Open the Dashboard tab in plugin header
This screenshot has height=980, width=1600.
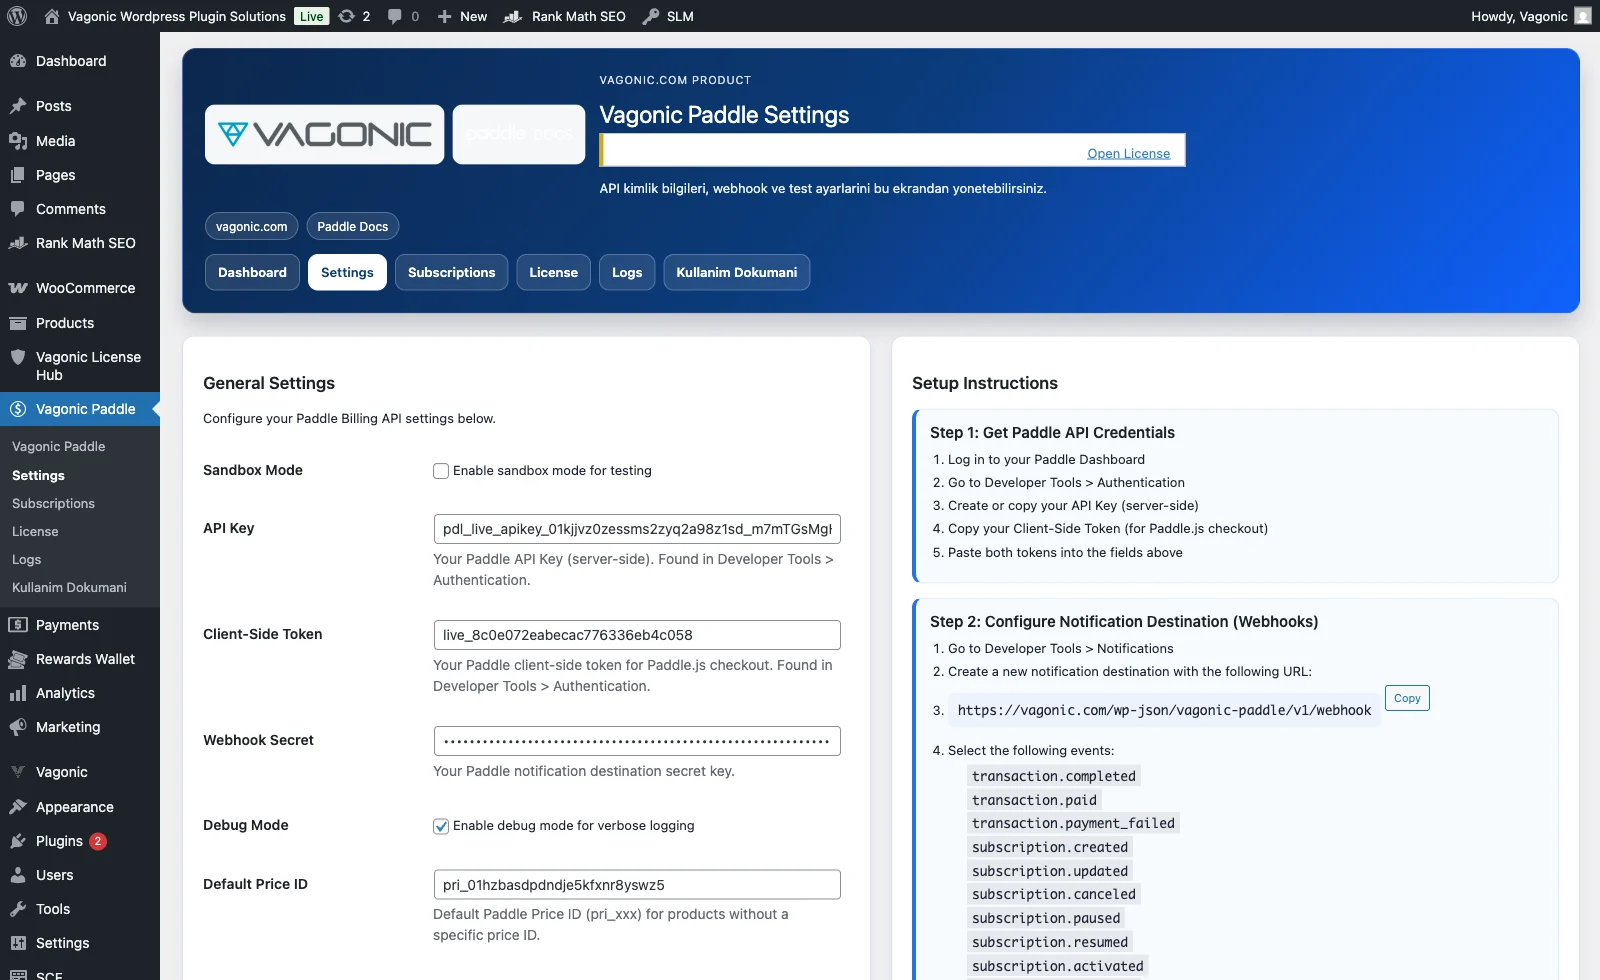pyautogui.click(x=252, y=272)
